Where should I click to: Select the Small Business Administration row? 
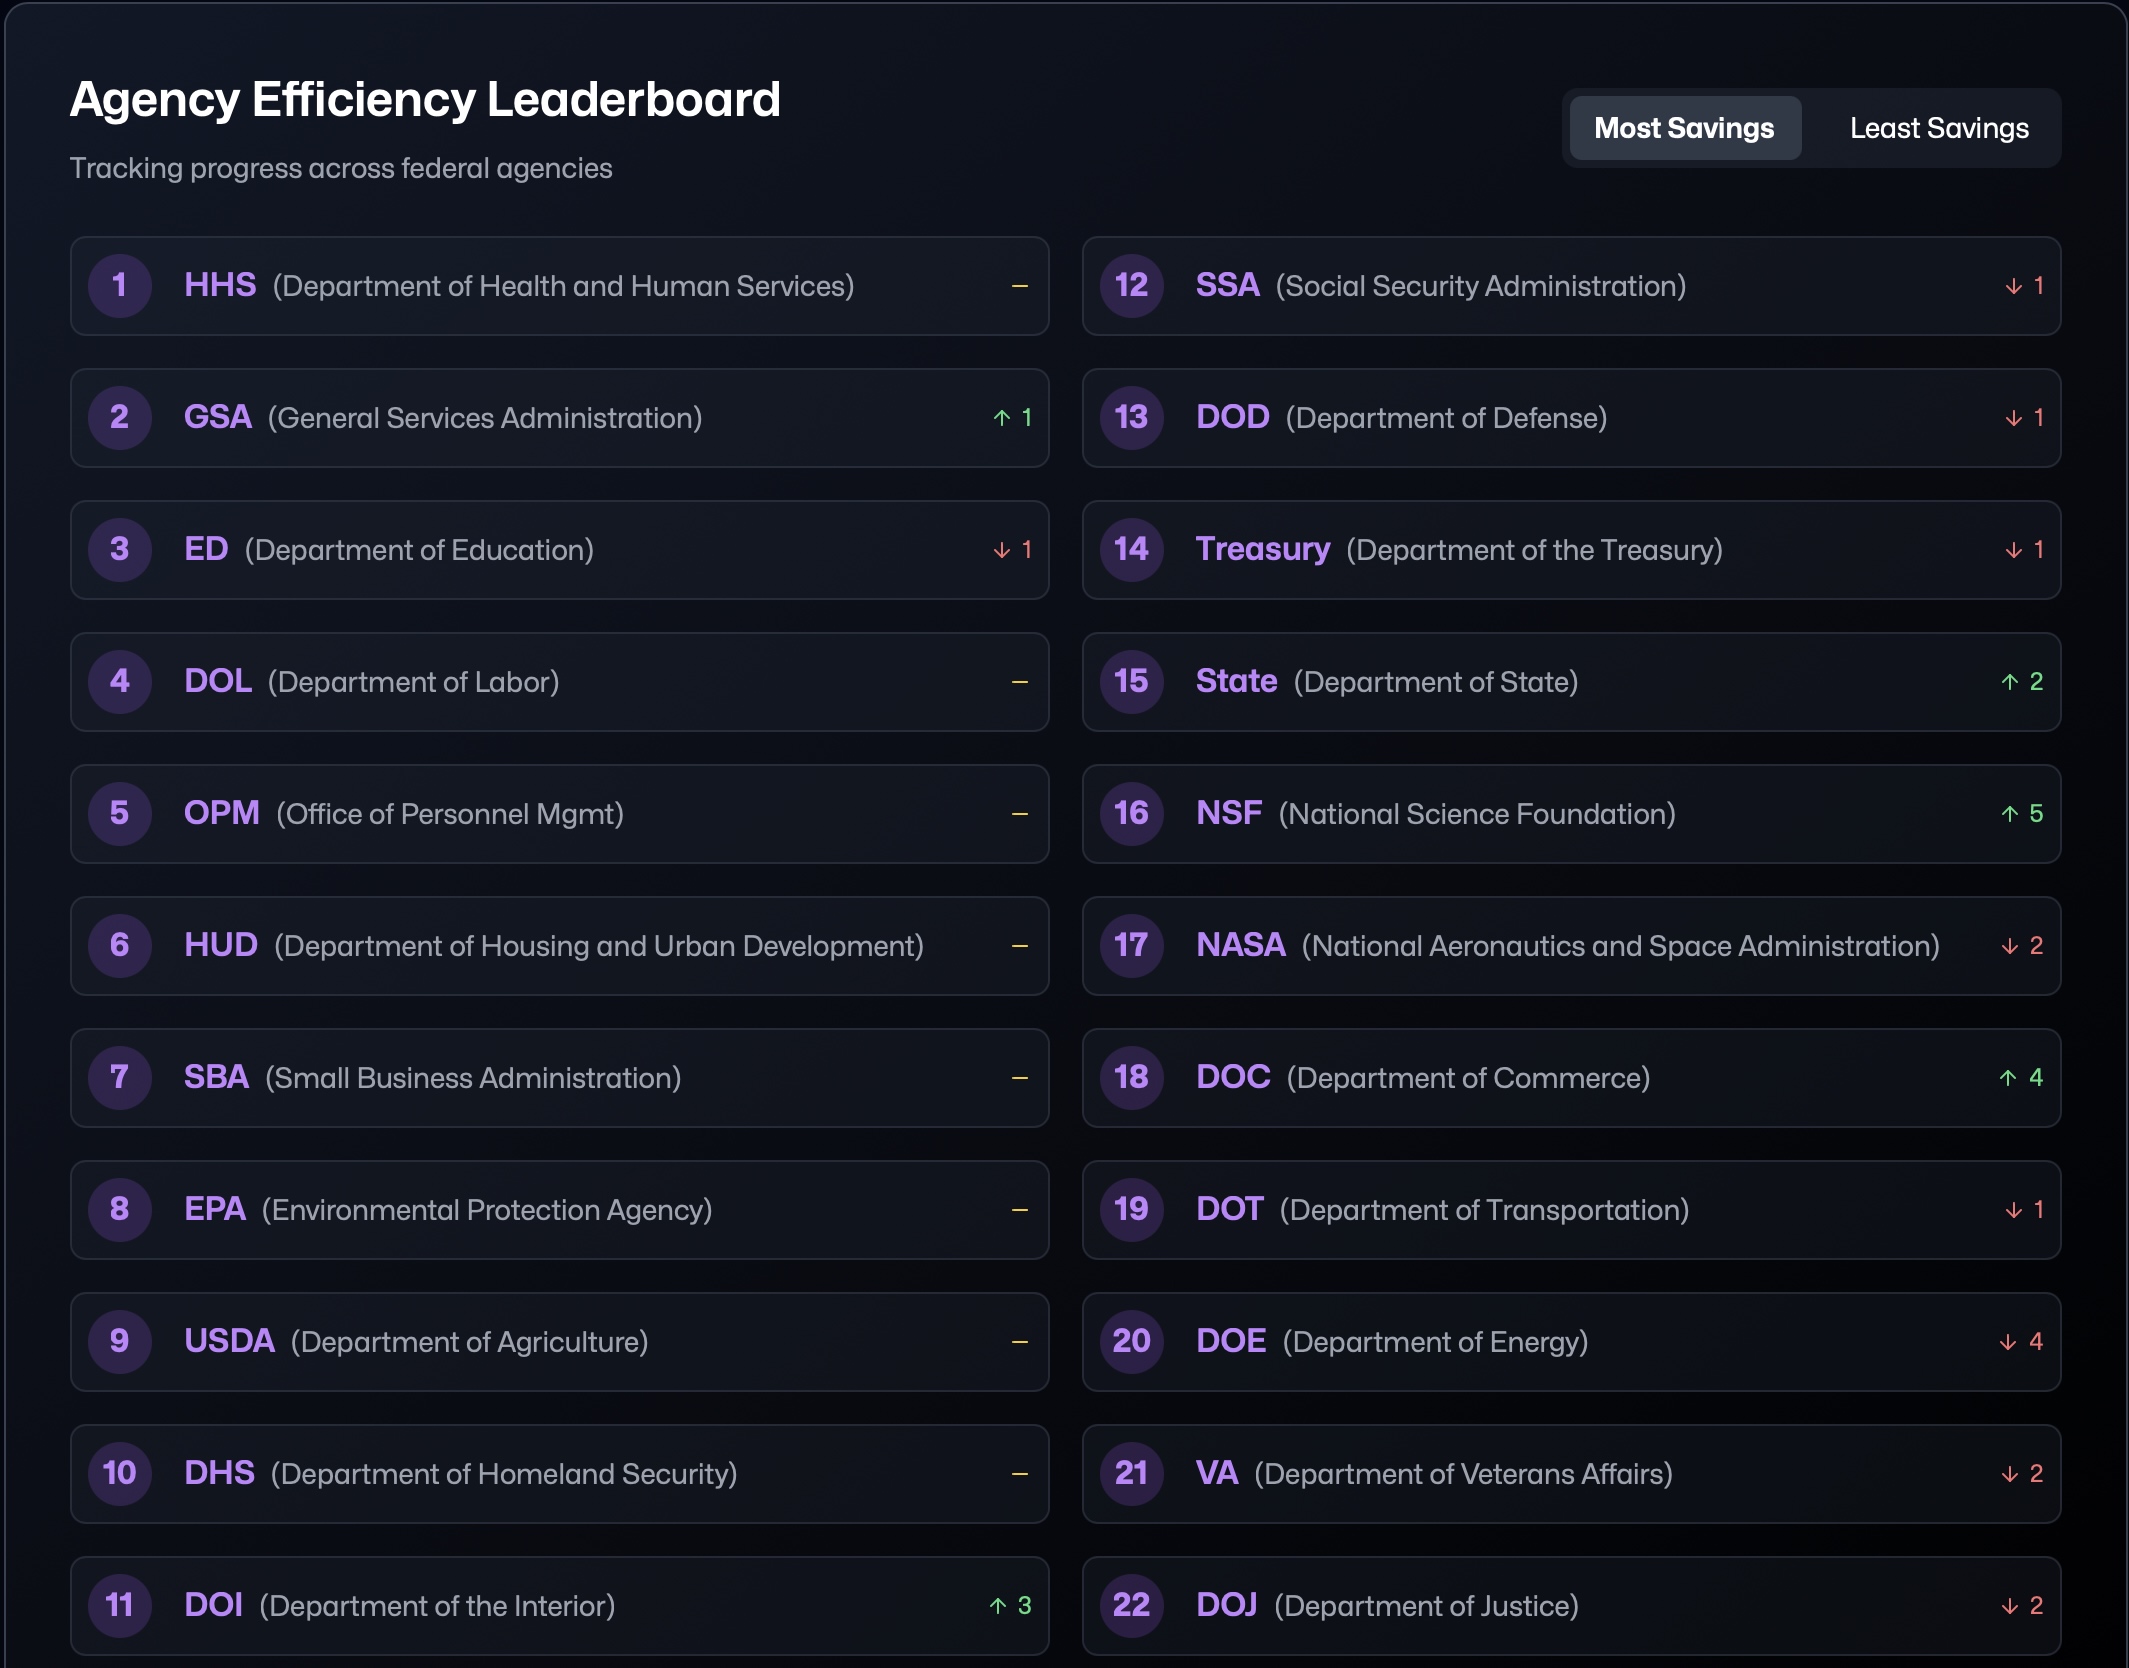coord(559,1078)
